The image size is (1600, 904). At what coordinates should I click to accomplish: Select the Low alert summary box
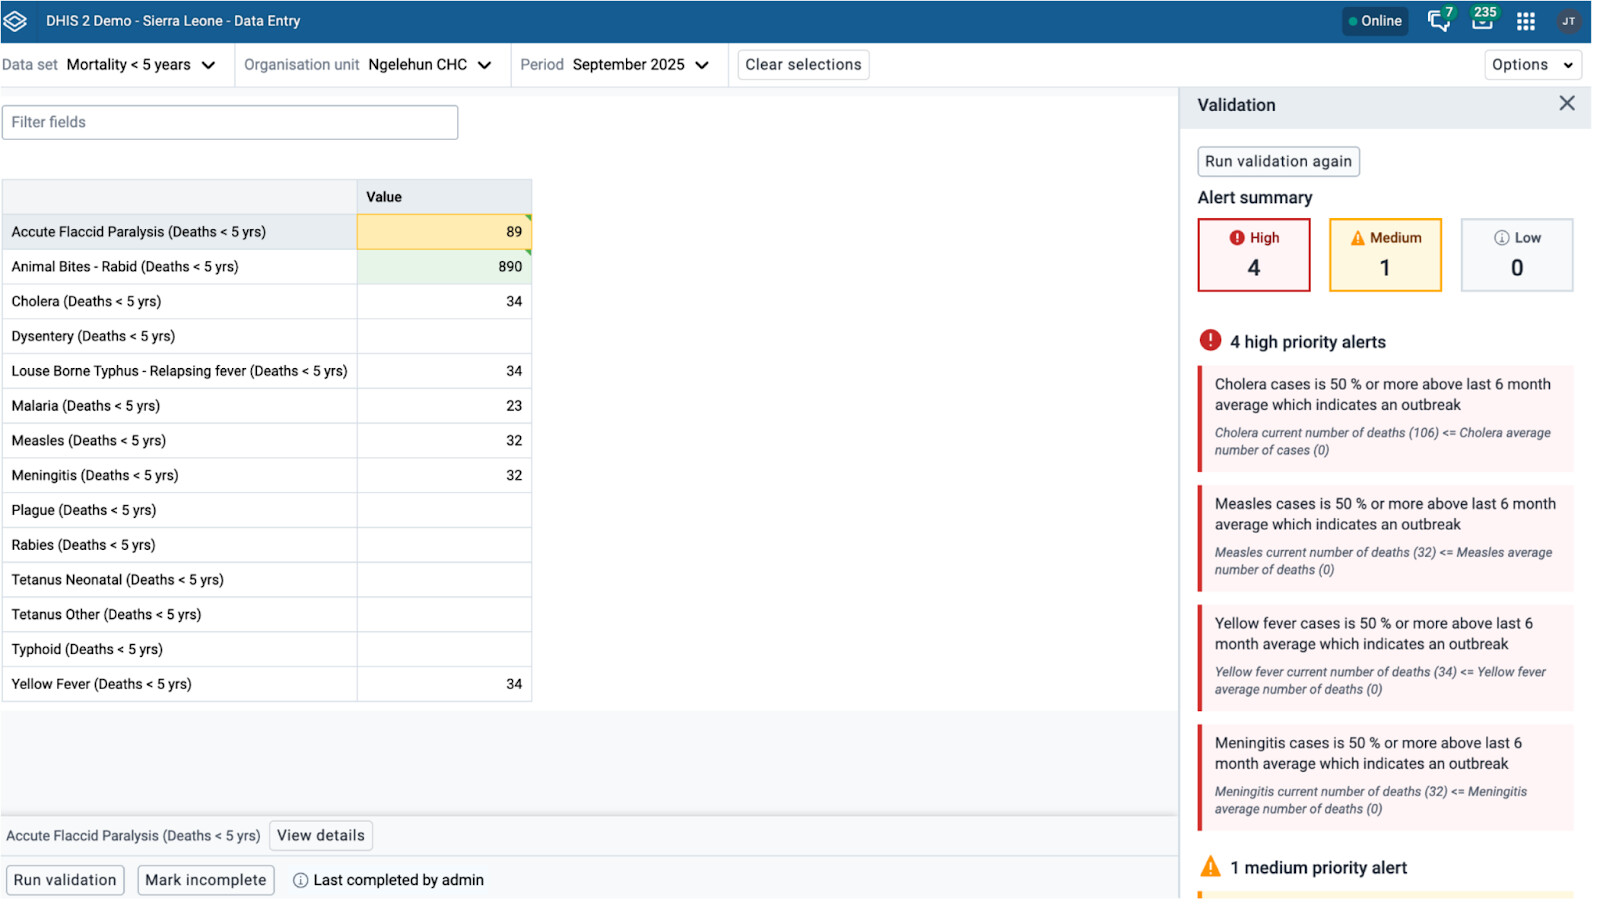[1516, 255]
